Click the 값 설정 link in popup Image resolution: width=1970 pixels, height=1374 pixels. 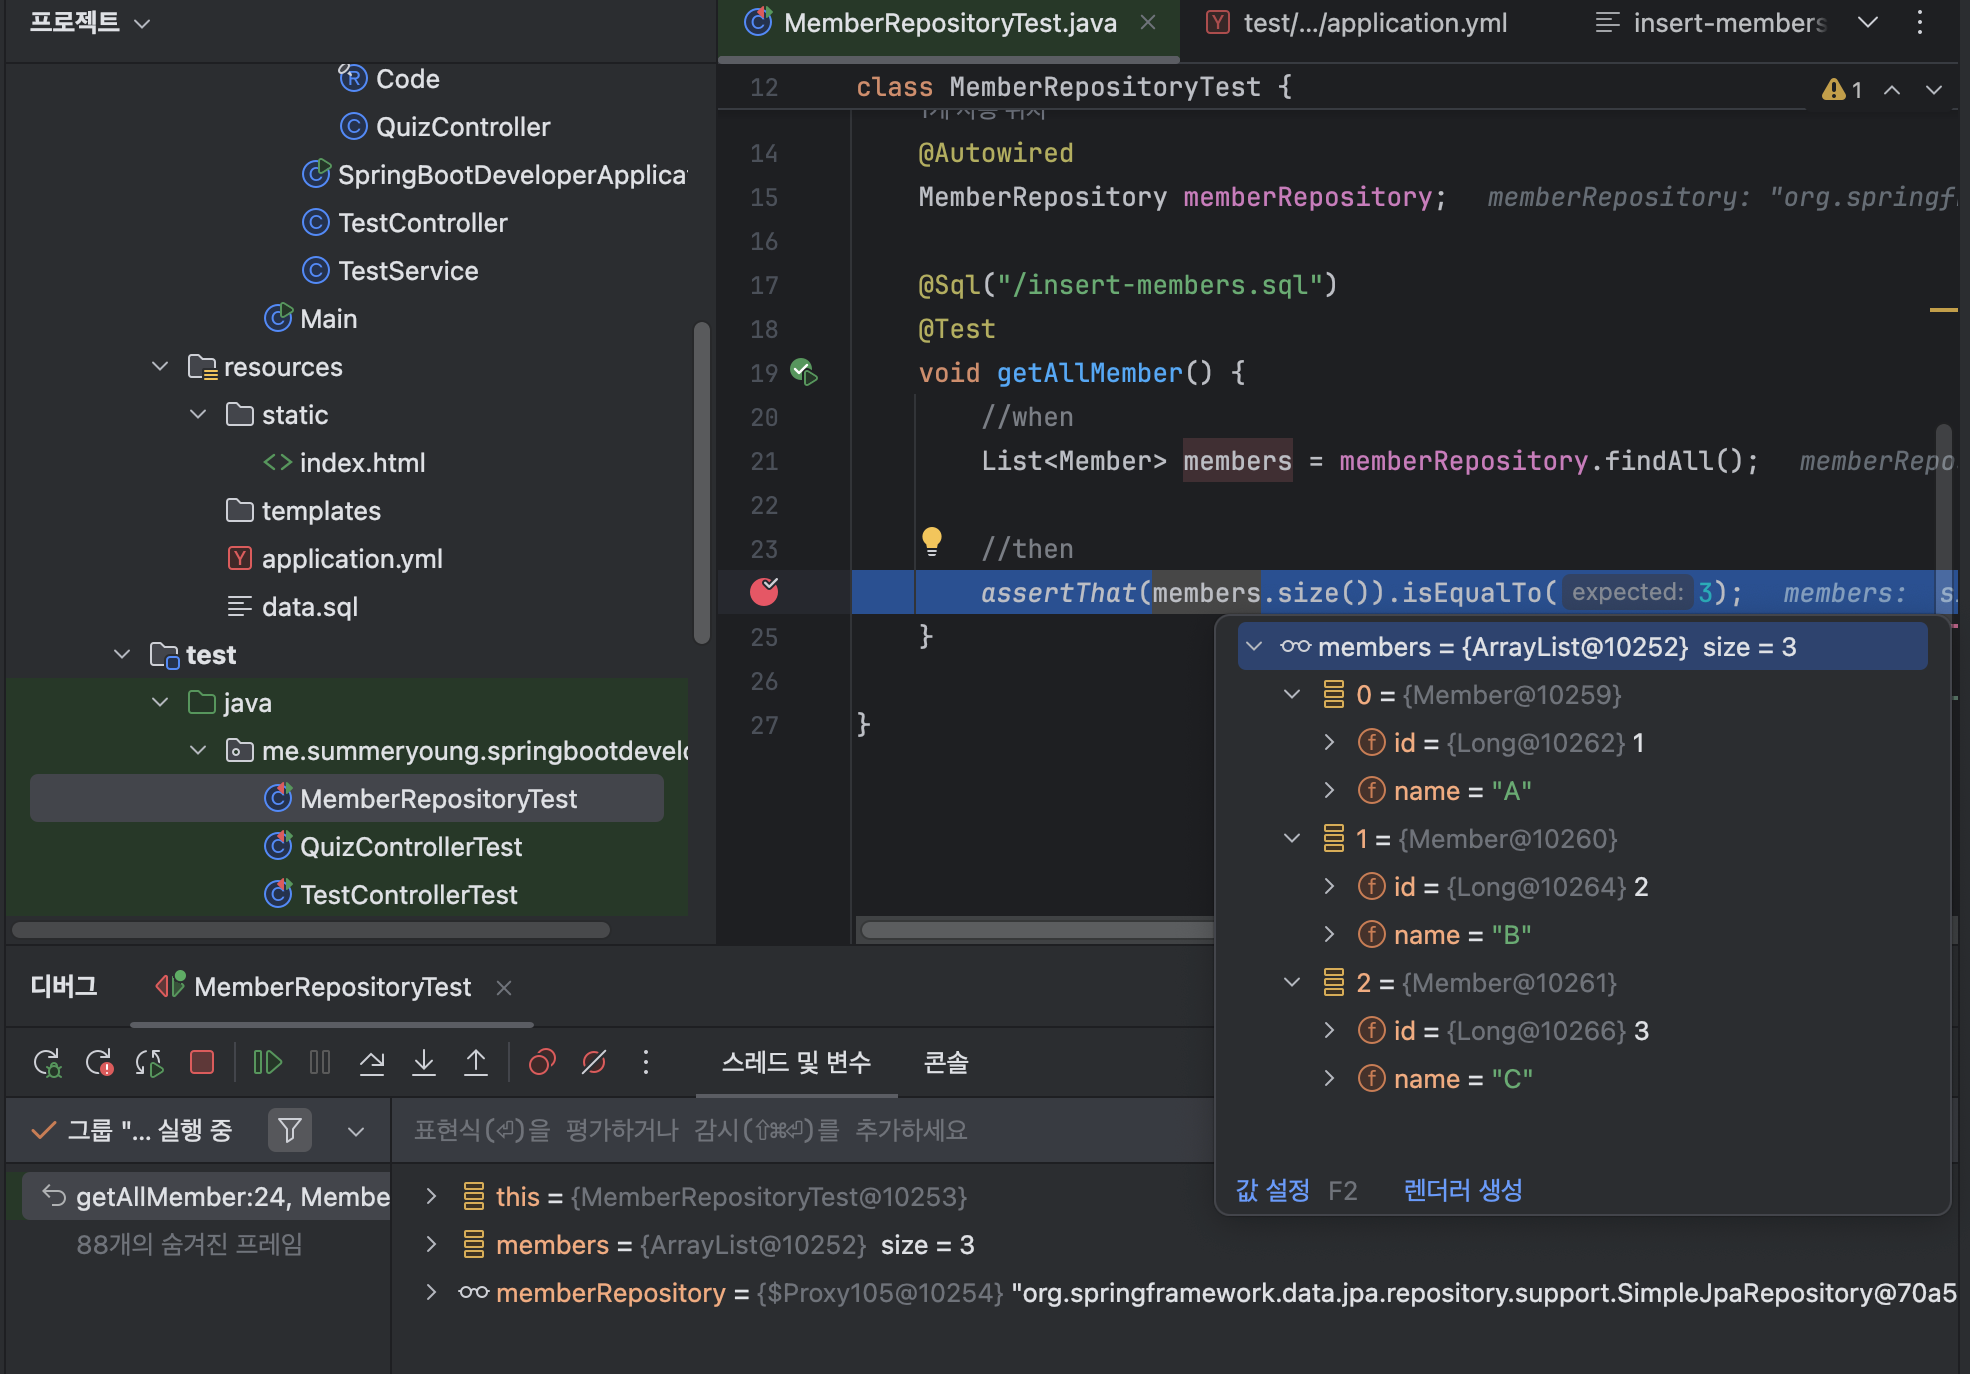(x=1272, y=1190)
